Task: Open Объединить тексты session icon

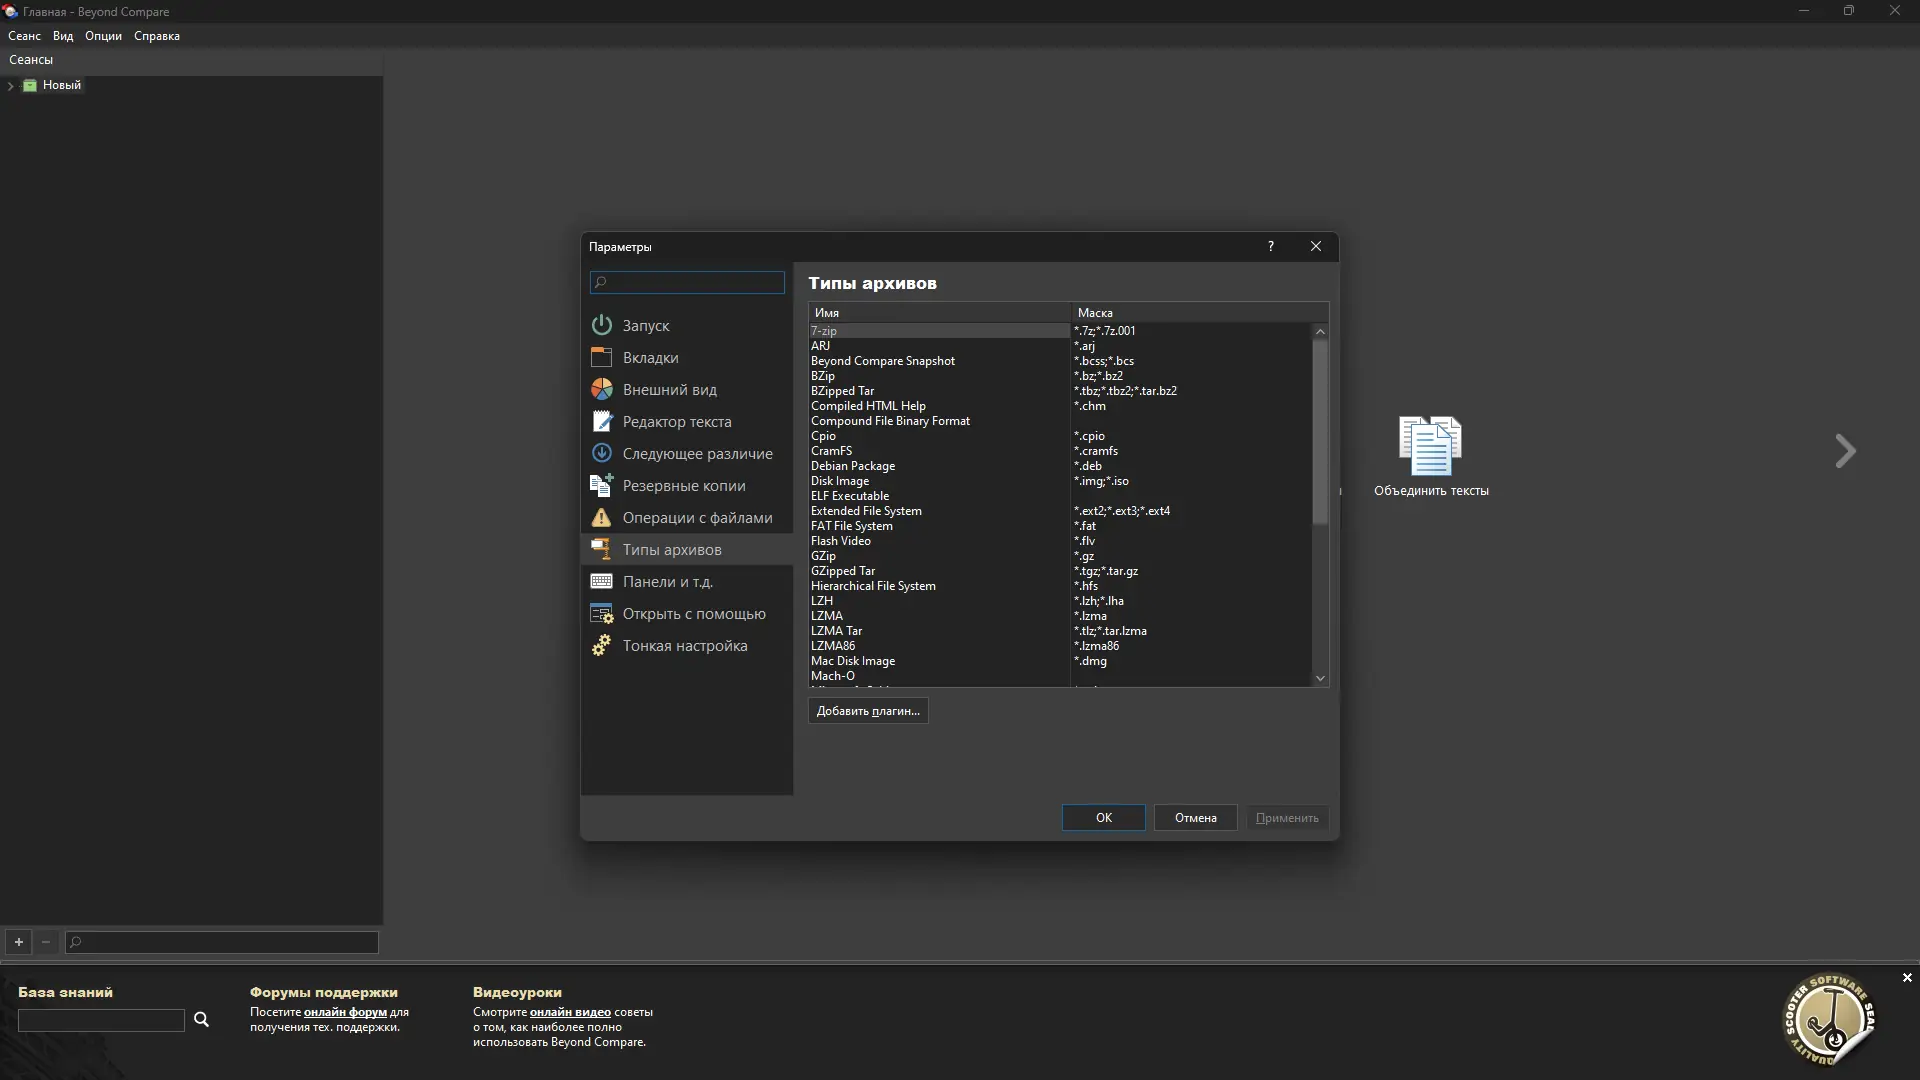Action: (1430, 446)
